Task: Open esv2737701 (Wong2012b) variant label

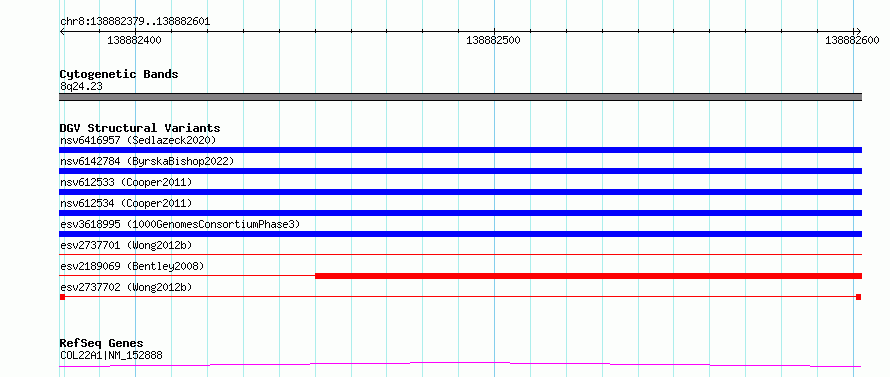Action: [126, 245]
